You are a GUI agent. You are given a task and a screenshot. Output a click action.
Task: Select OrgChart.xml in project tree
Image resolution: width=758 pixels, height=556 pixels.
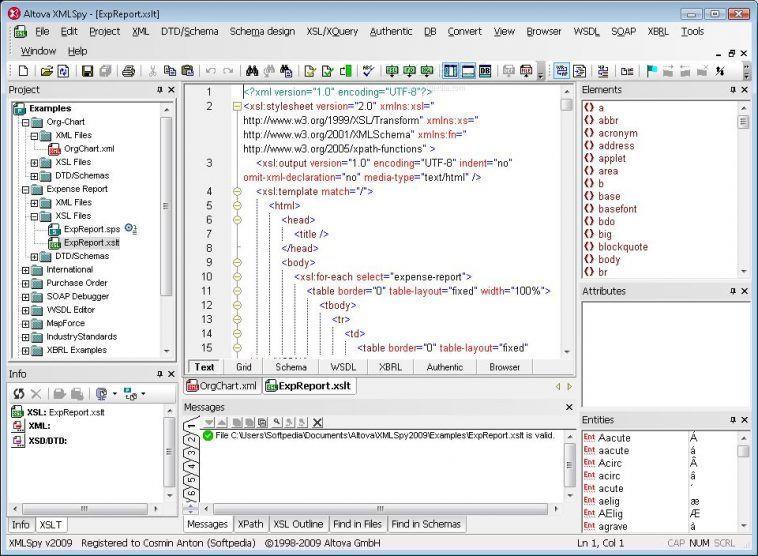[89, 149]
